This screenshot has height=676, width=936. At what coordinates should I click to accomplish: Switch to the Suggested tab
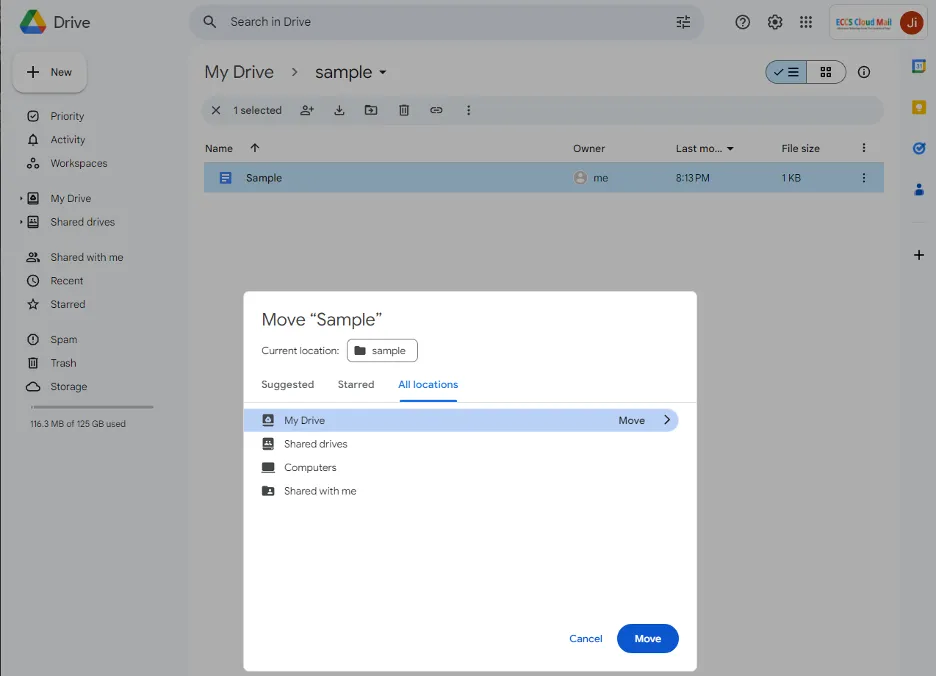pyautogui.click(x=287, y=385)
